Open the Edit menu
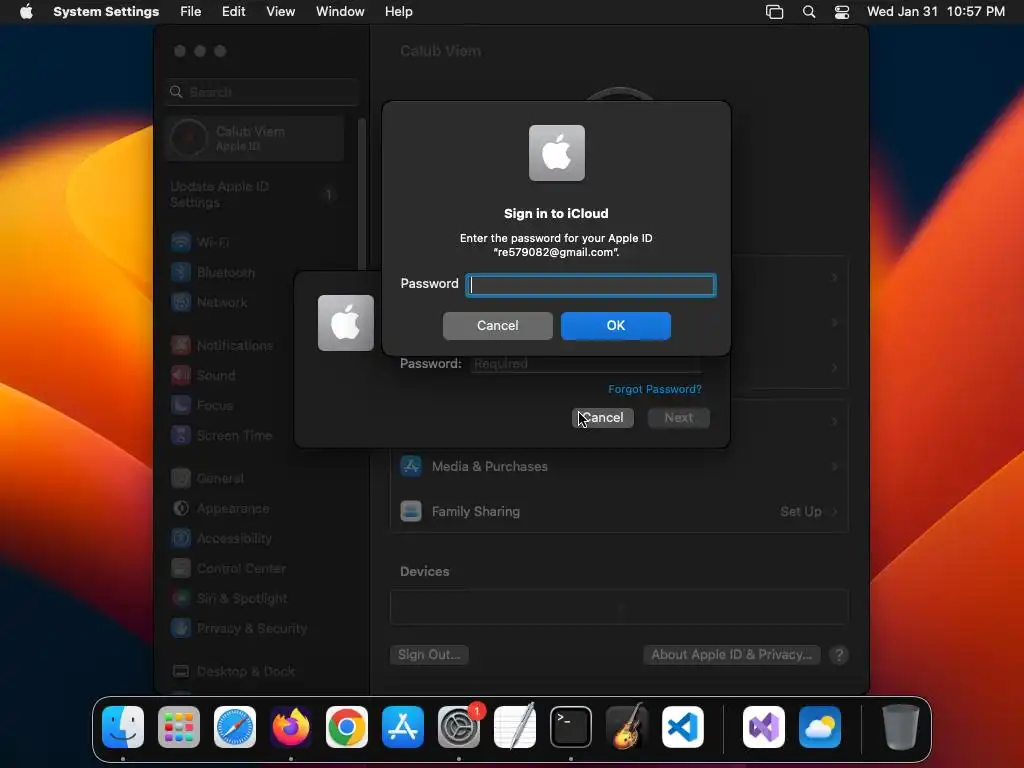This screenshot has width=1024, height=768. [234, 12]
